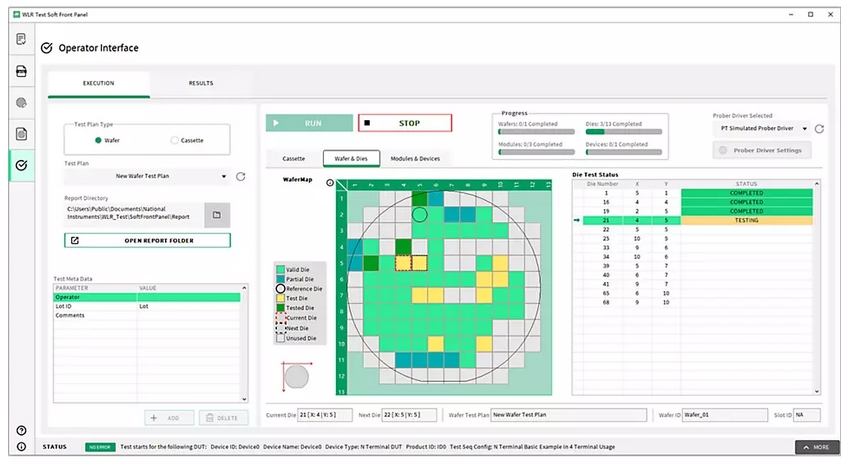The image size is (853, 470).
Task: Click the document icon in left sidebar
Action: click(x=21, y=133)
